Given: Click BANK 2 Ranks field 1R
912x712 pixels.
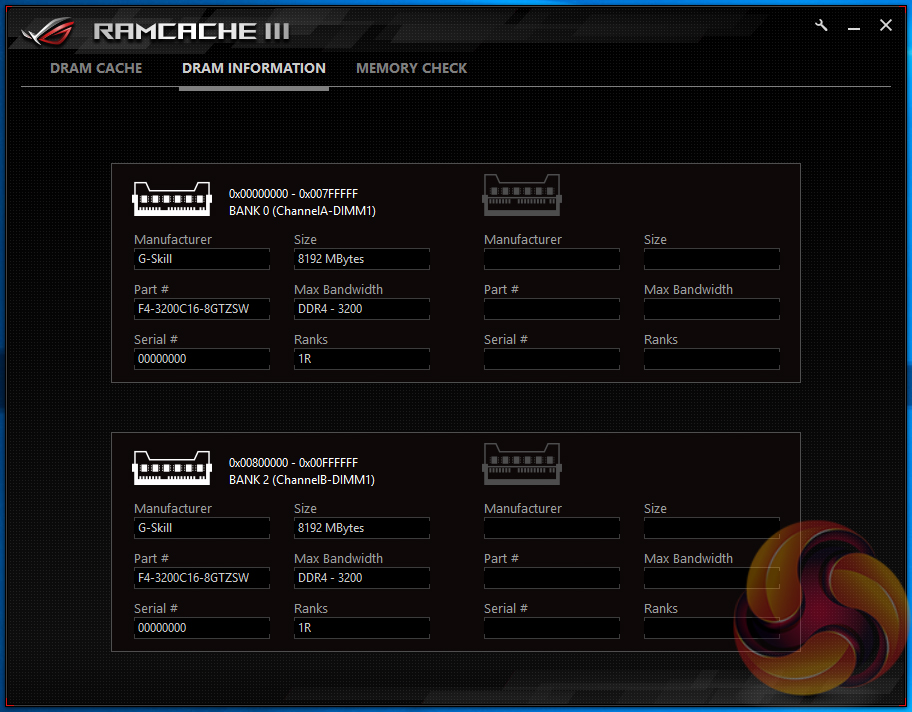Looking at the screenshot, I should tap(362, 628).
